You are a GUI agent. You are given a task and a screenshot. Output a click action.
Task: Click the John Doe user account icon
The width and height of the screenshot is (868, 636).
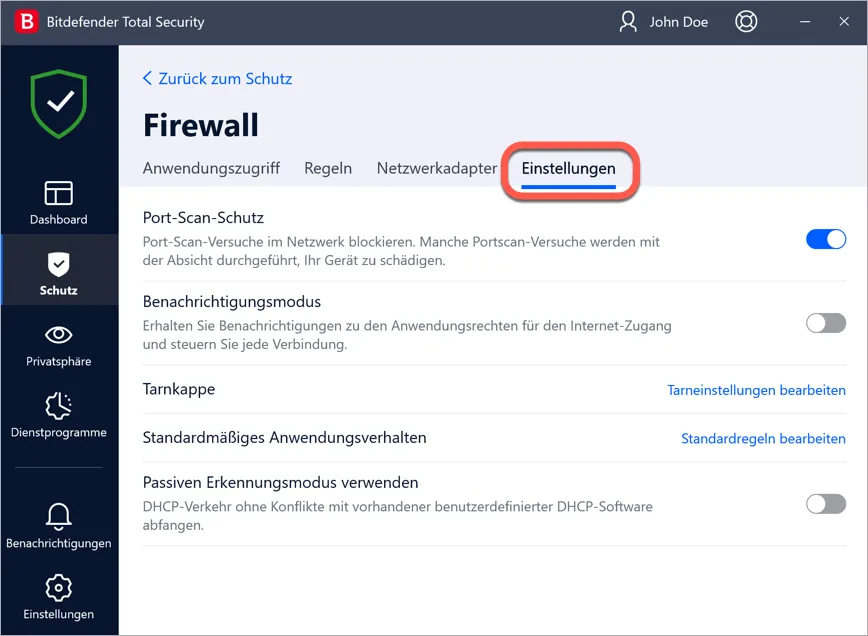(628, 22)
